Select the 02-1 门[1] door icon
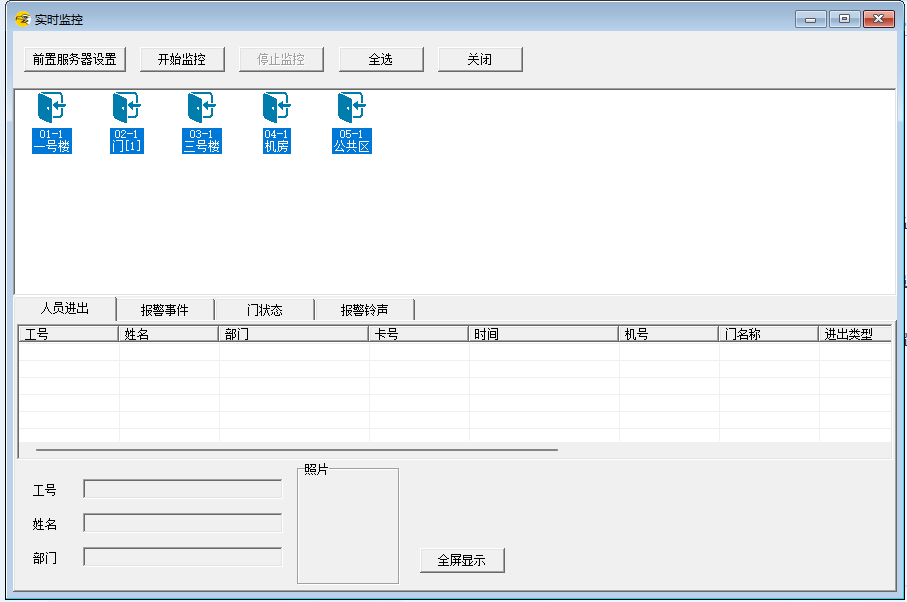The width and height of the screenshot is (907, 602). (127, 123)
